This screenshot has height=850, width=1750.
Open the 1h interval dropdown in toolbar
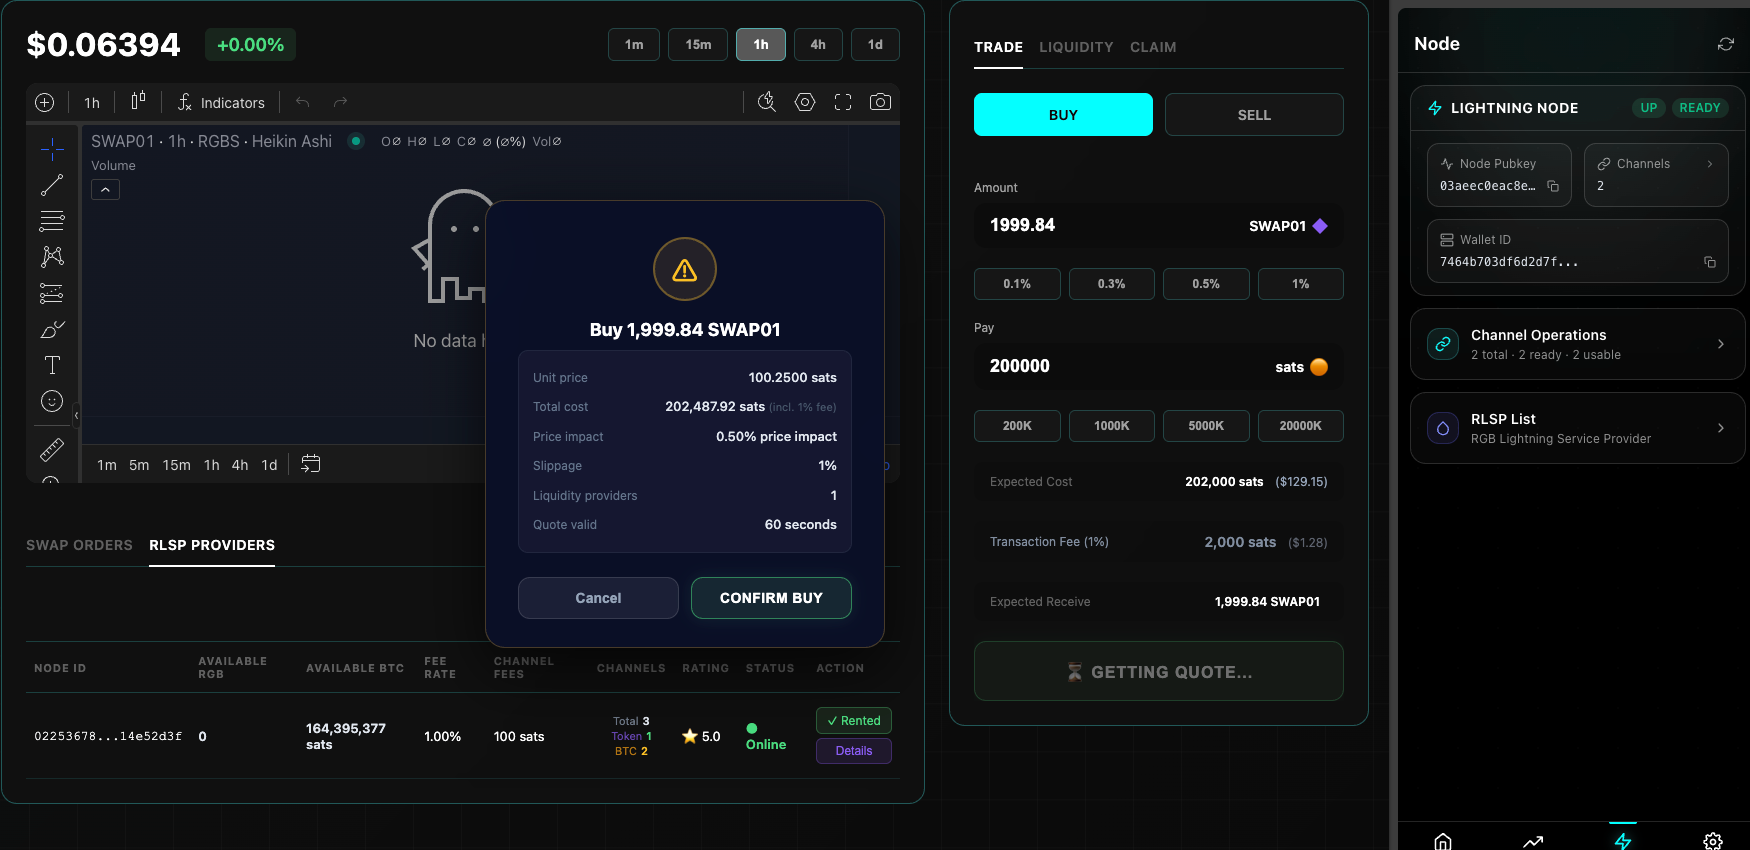[92, 102]
